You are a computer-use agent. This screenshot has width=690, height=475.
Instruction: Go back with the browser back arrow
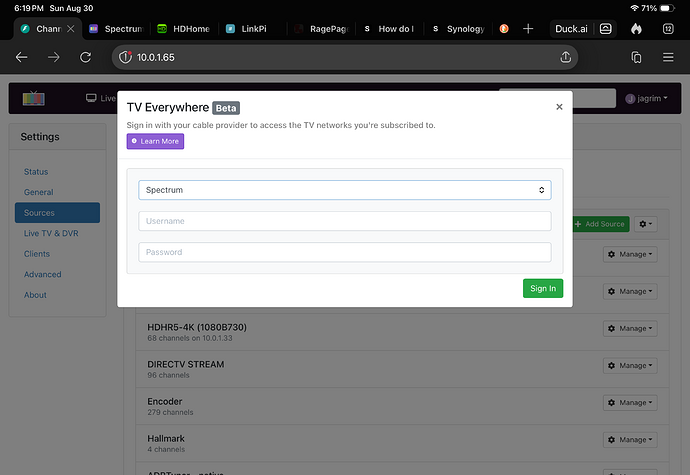pos(21,57)
